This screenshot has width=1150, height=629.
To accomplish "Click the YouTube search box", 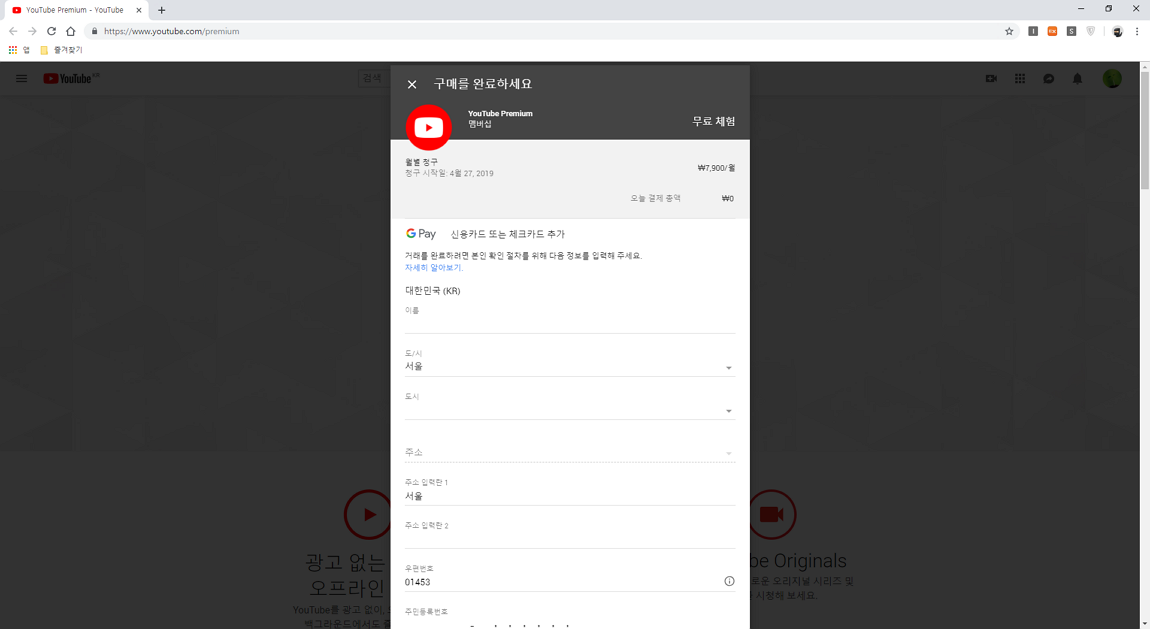I will [374, 78].
